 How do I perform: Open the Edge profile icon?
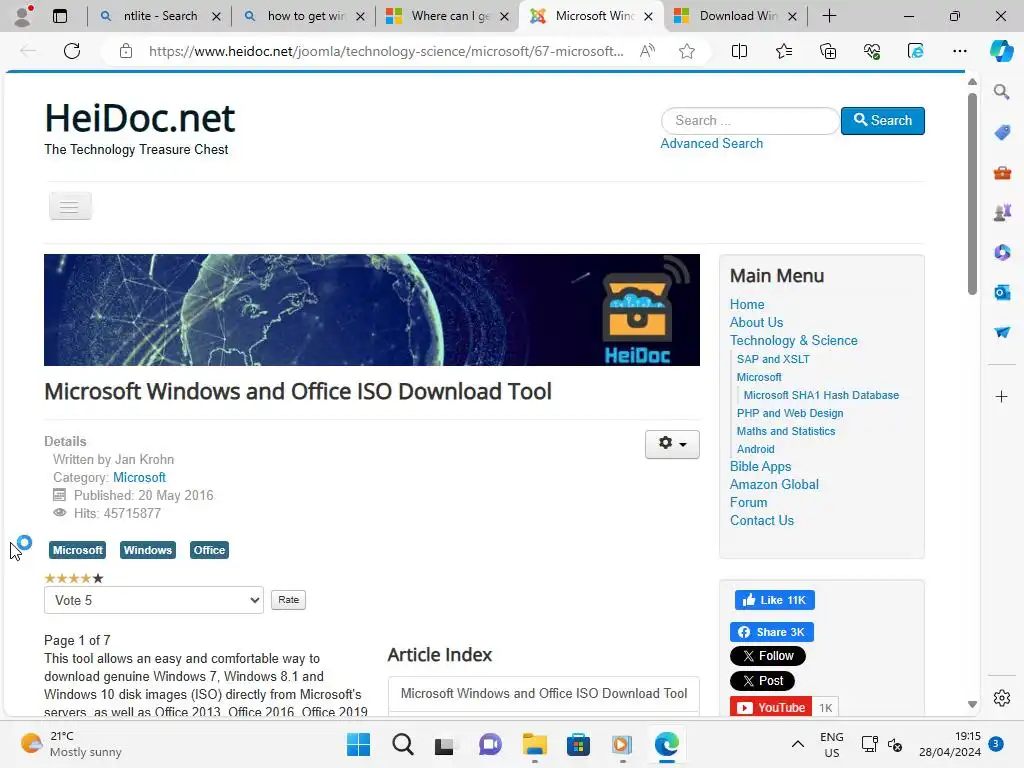point(23,16)
